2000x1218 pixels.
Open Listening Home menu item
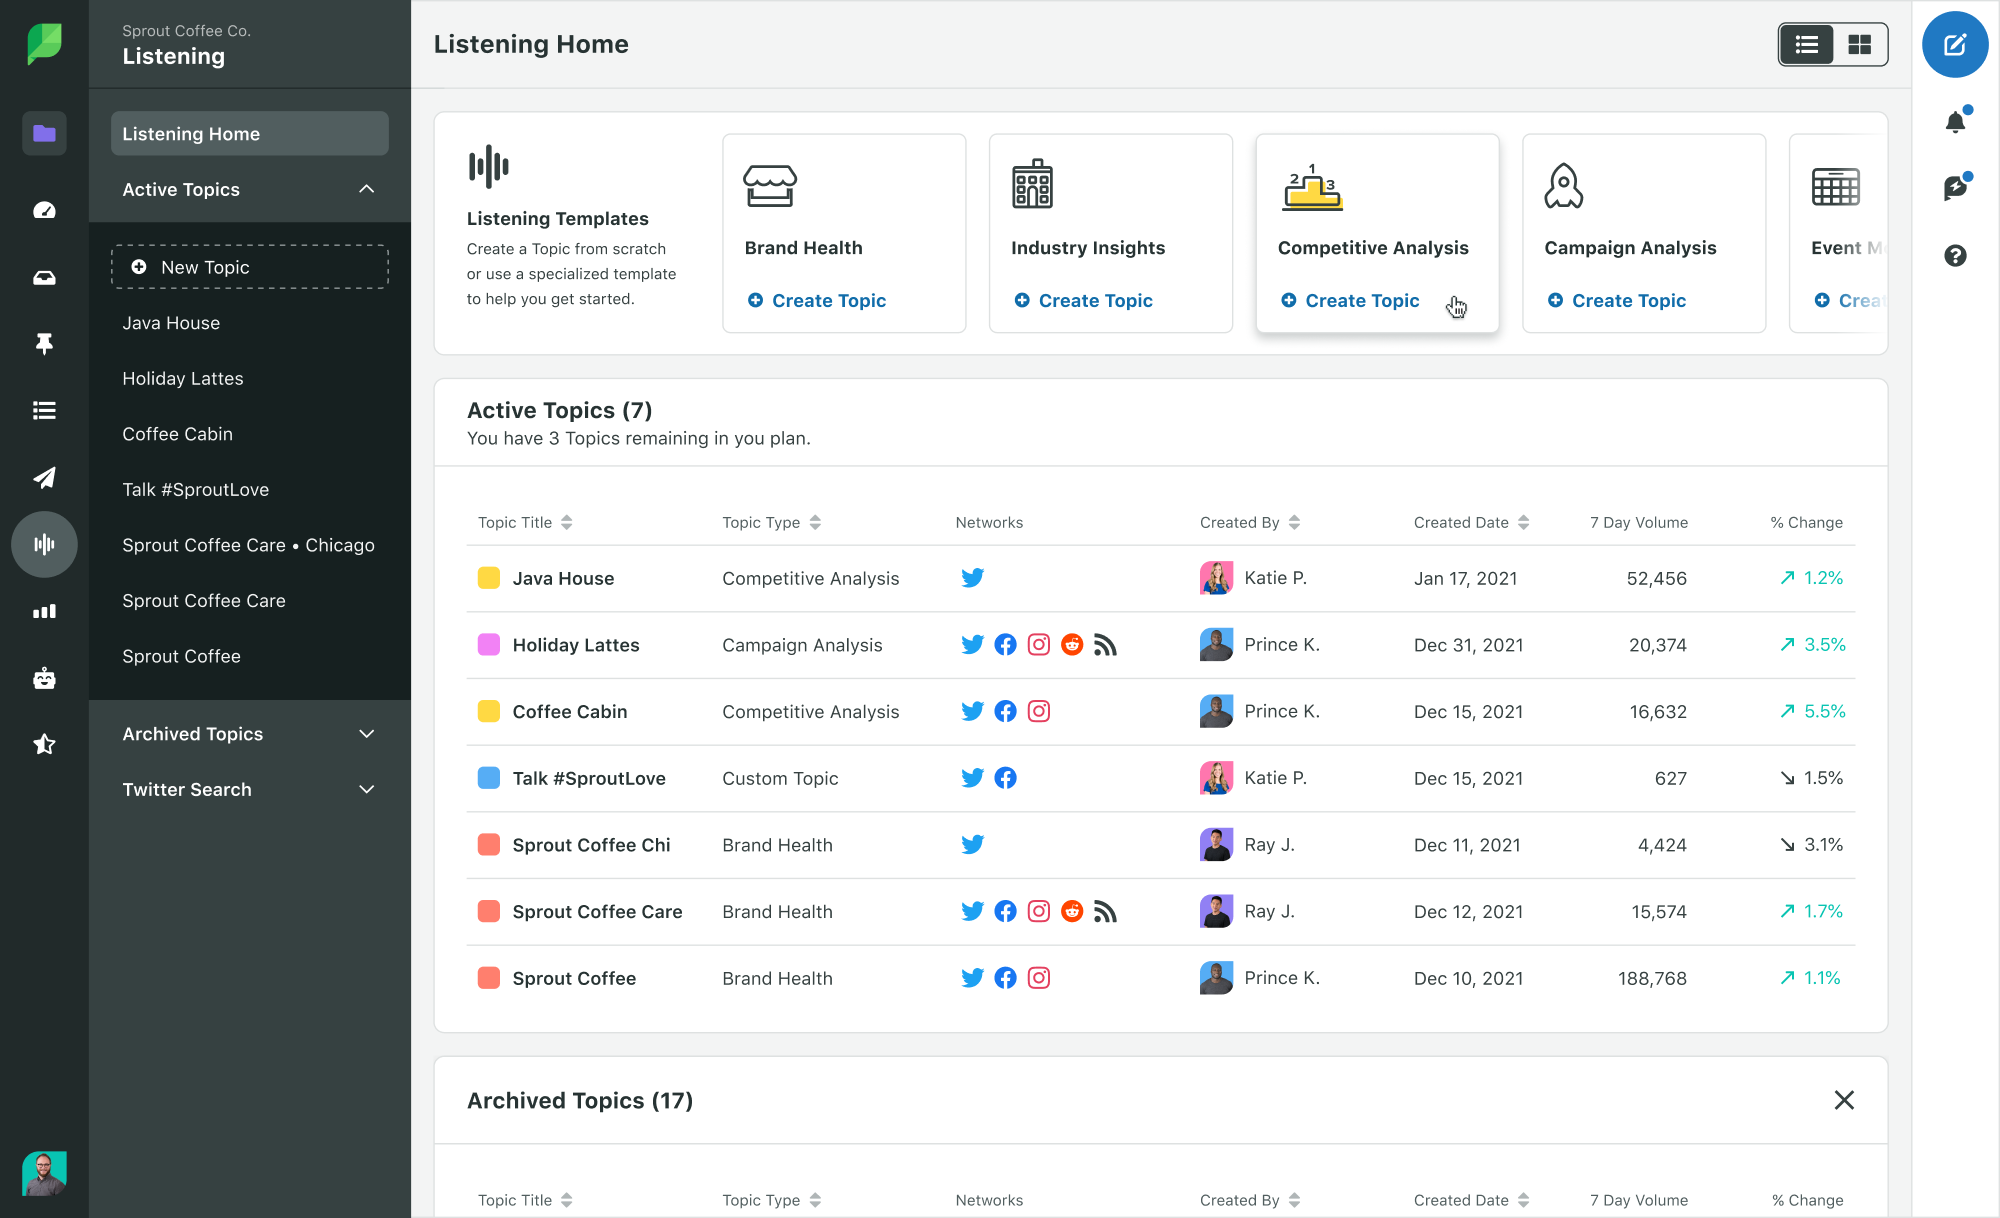tap(250, 133)
